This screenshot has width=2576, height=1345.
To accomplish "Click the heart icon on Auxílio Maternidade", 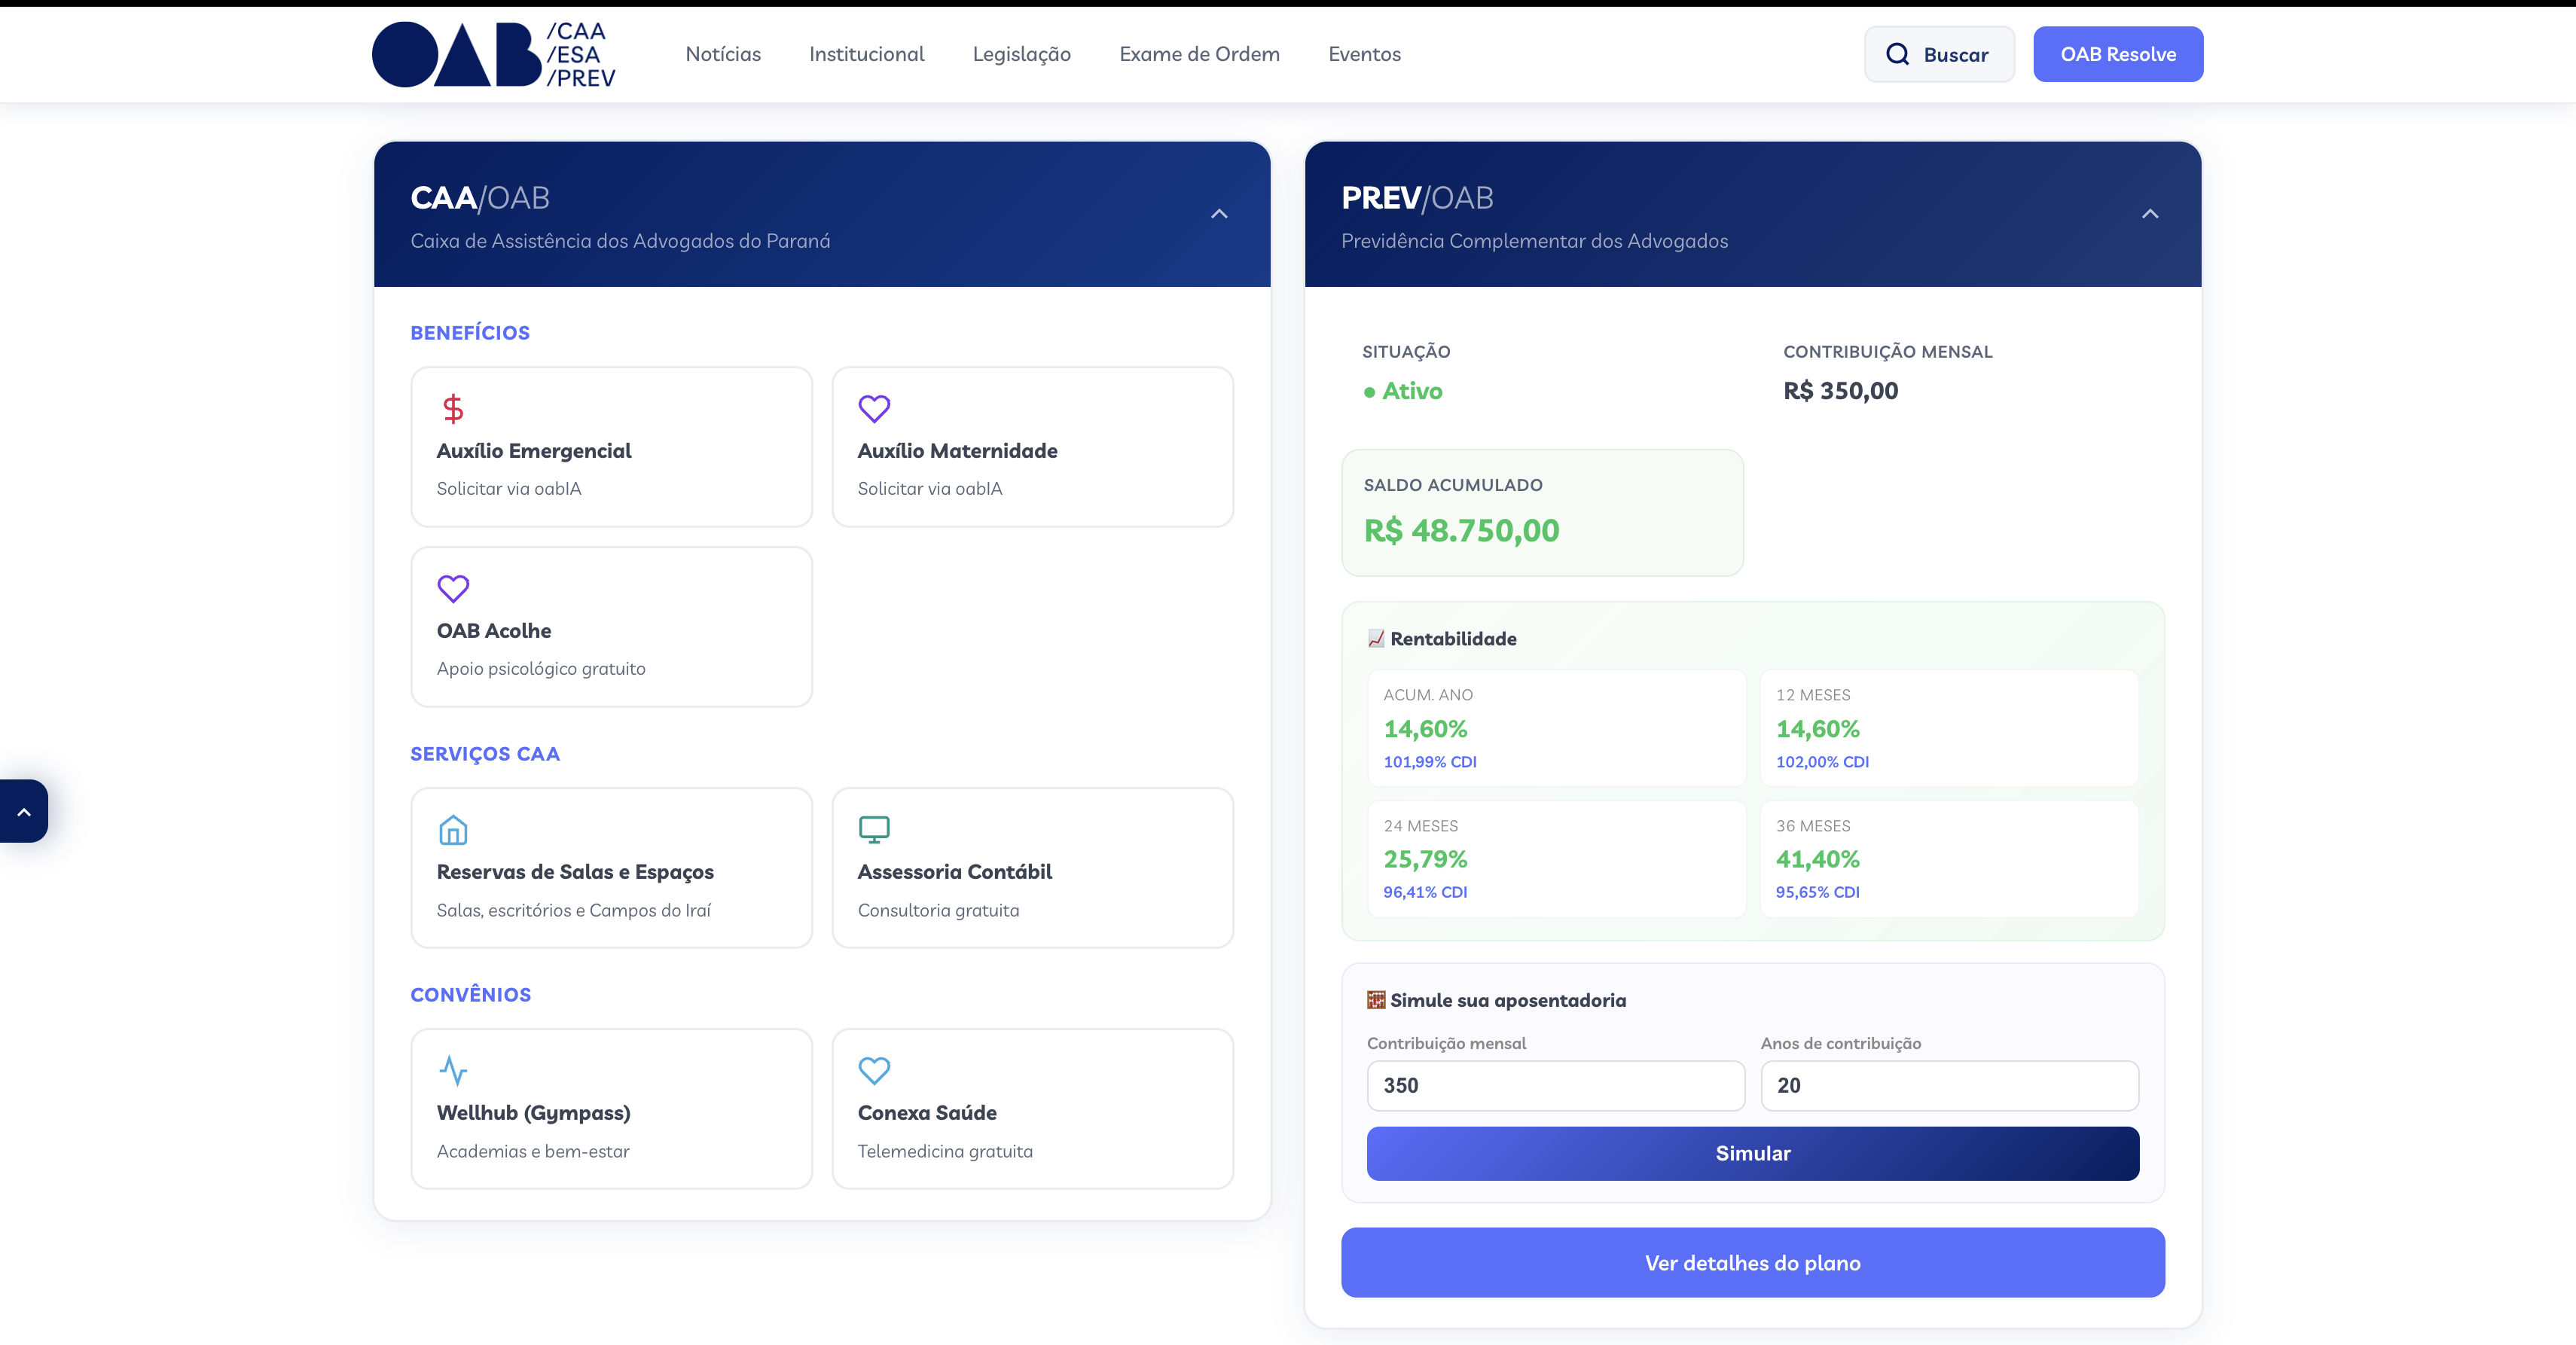I will pyautogui.click(x=874, y=408).
